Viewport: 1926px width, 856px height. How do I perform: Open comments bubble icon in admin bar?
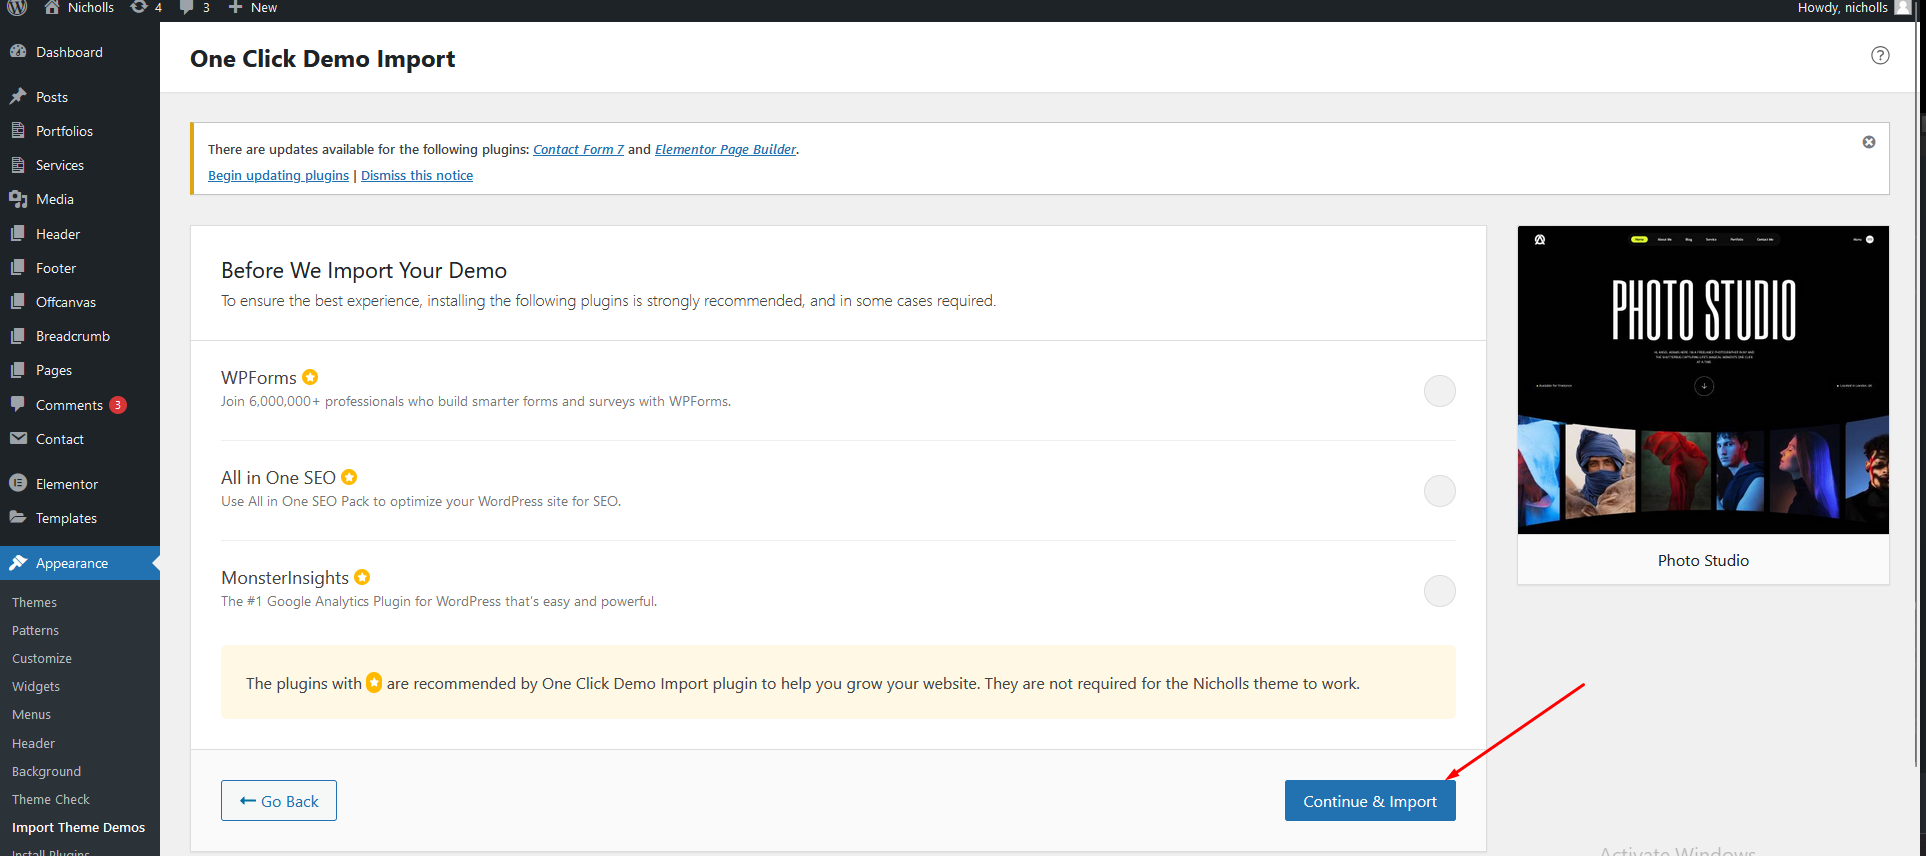click(x=186, y=7)
